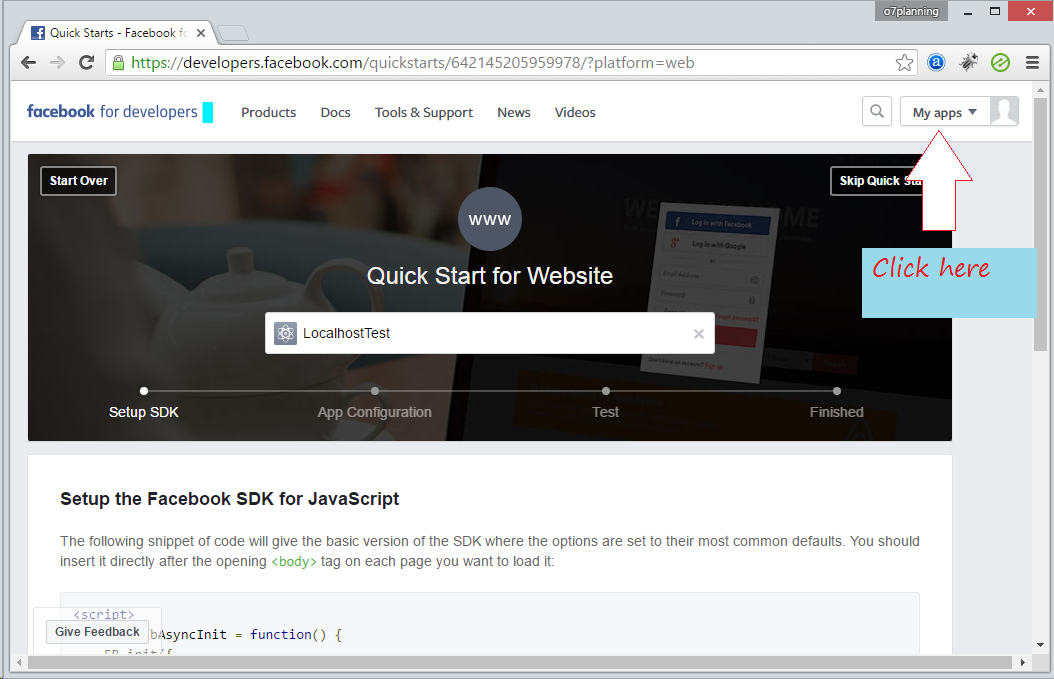Click the LocalhostTest app name field
The height and width of the screenshot is (679, 1054).
point(489,333)
